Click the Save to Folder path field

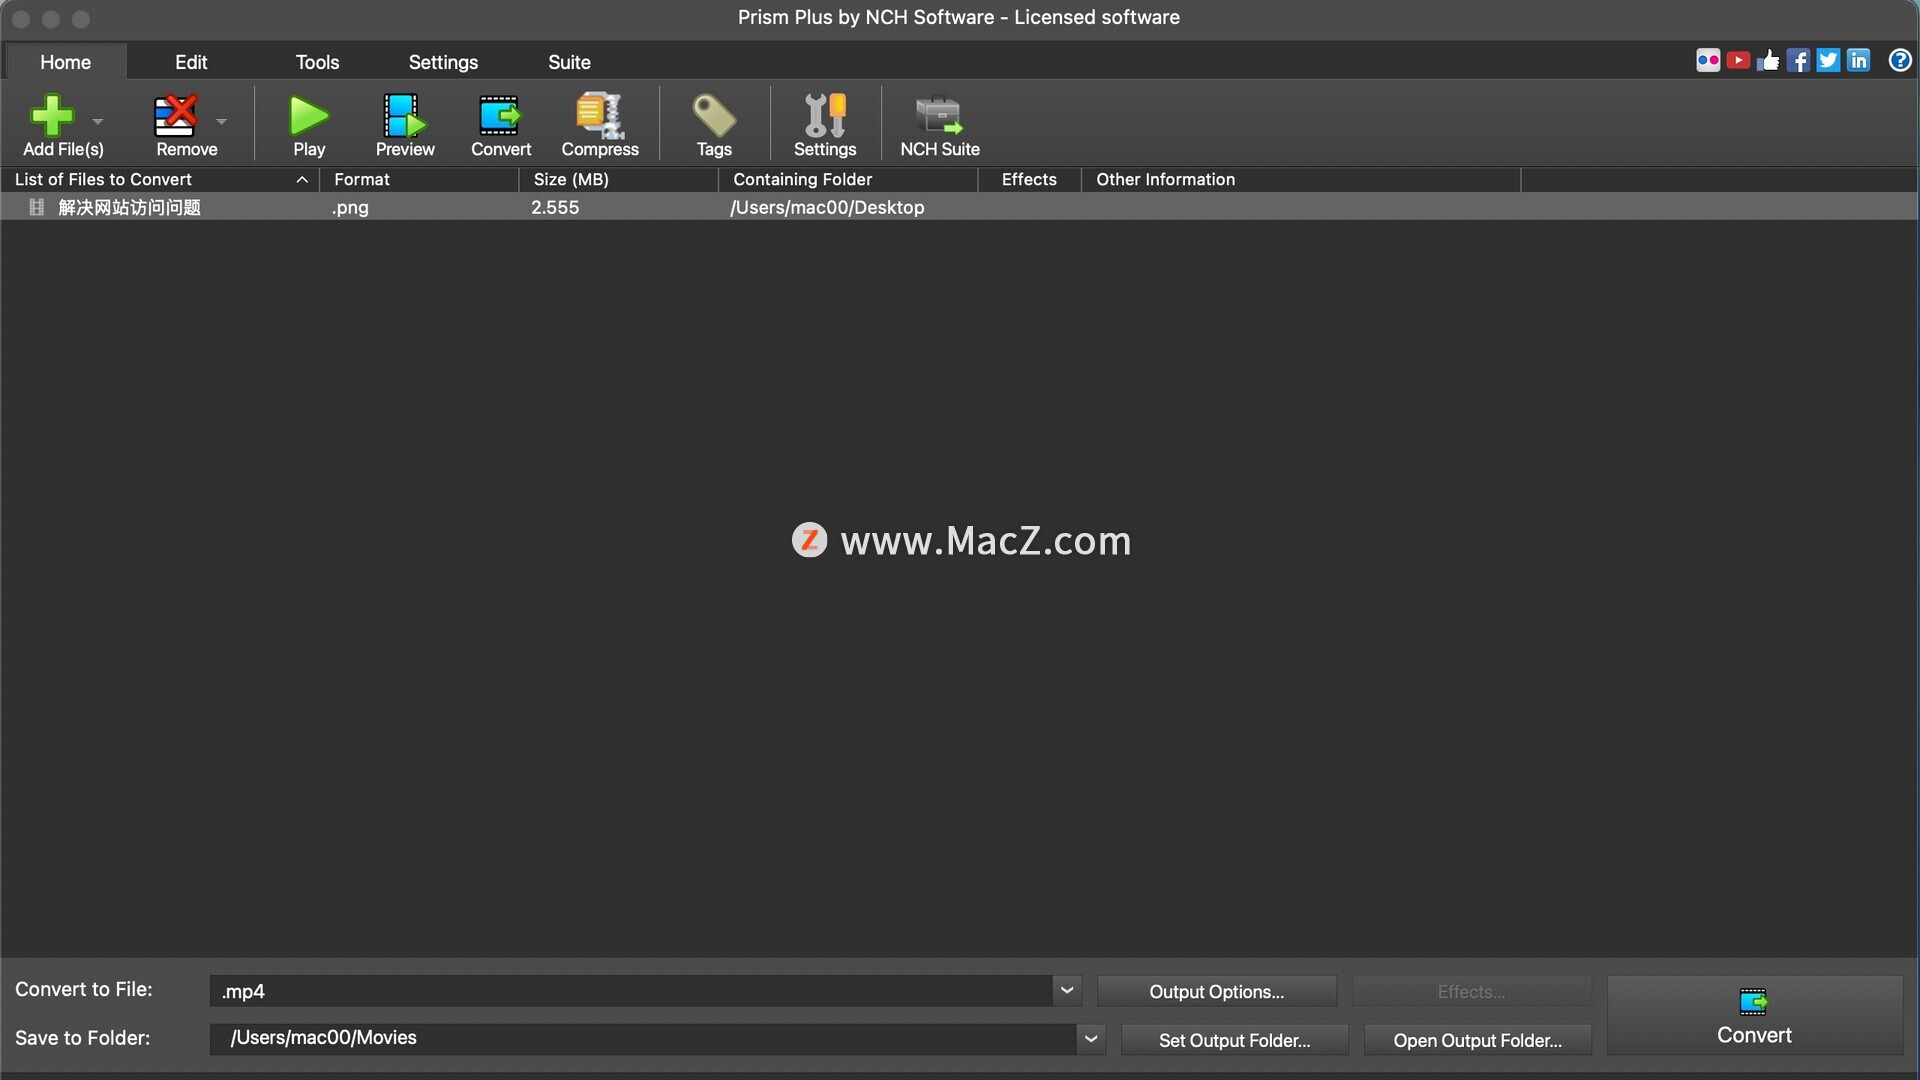pos(643,1038)
